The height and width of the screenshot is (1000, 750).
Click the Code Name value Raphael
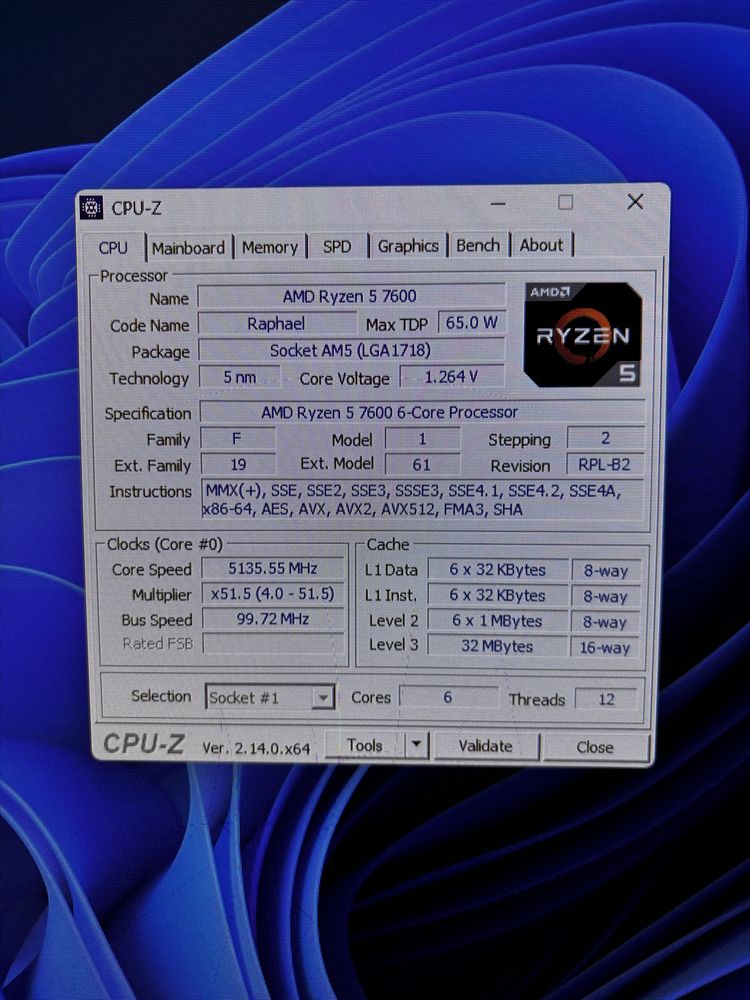tap(276, 323)
